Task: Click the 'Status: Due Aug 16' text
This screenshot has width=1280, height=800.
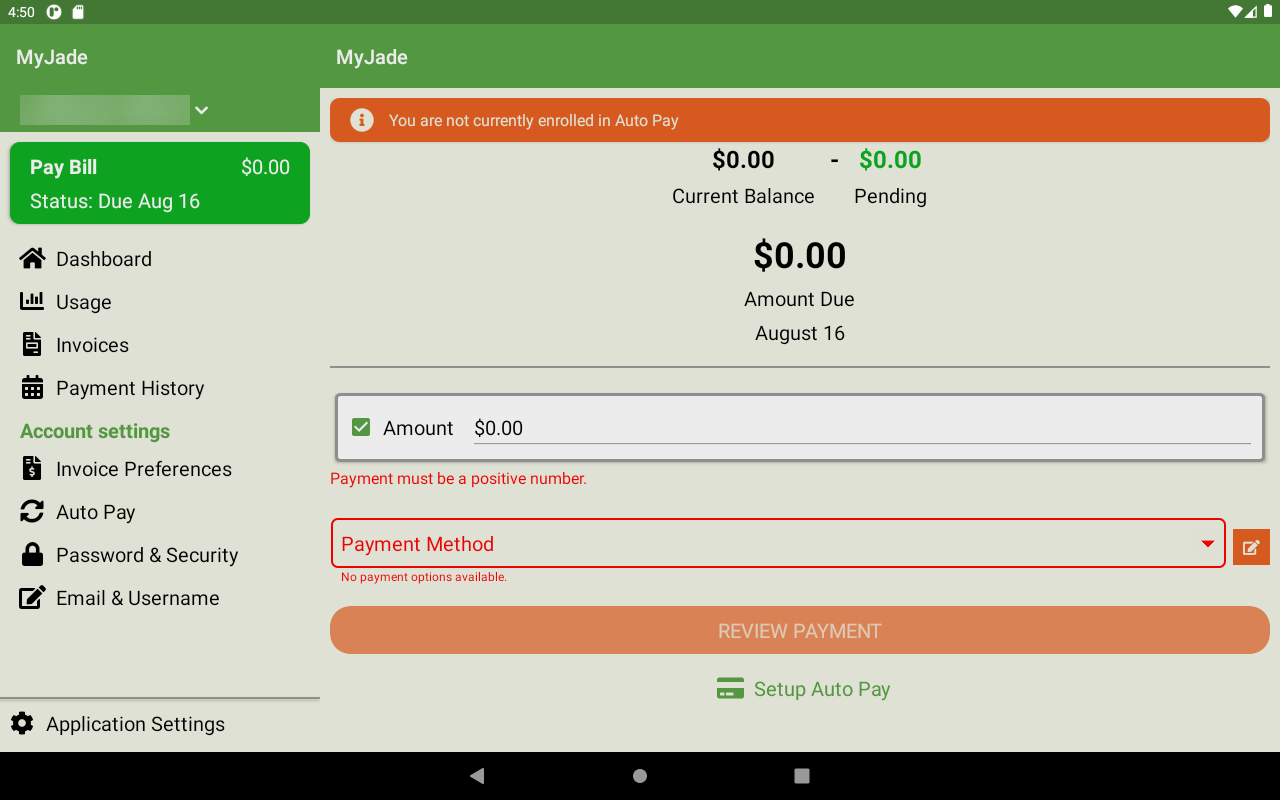Action: [x=115, y=201]
